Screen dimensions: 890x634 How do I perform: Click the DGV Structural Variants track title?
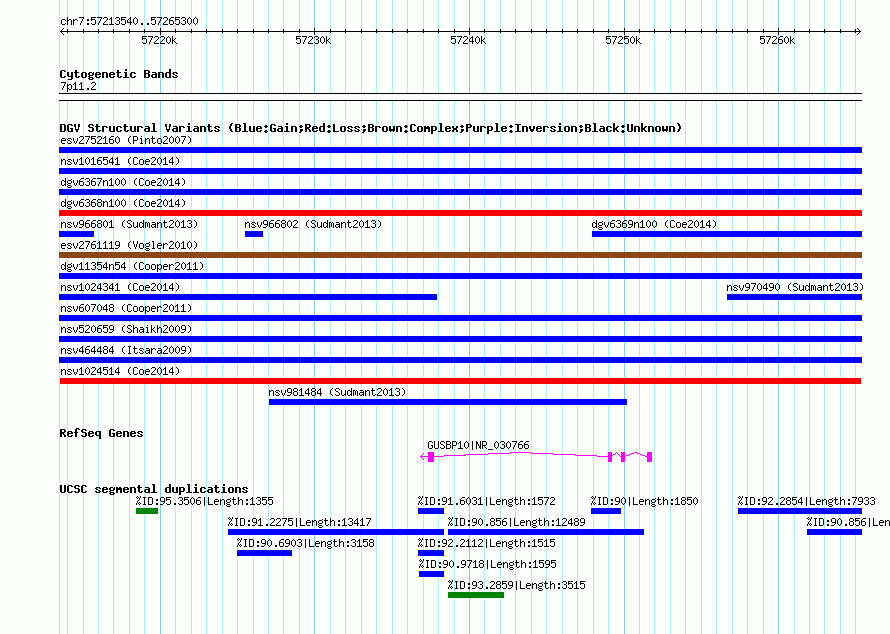pos(370,128)
